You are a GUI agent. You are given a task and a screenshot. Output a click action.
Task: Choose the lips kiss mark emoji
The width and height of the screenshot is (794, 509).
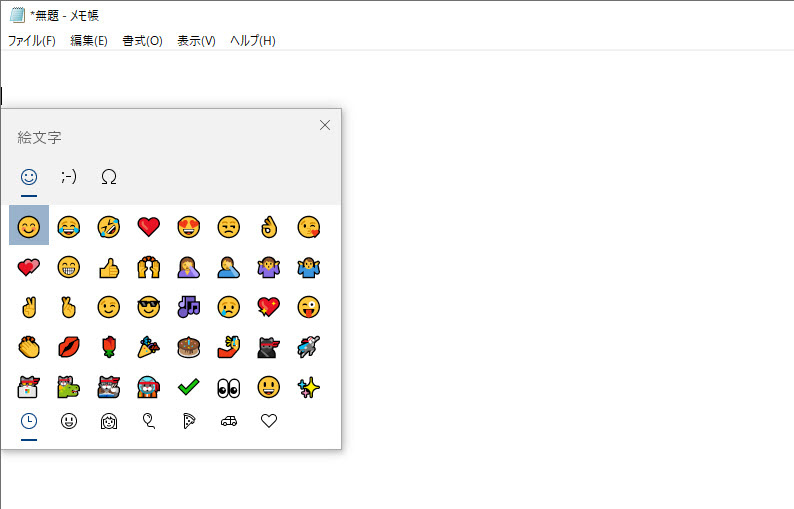[x=68, y=347]
